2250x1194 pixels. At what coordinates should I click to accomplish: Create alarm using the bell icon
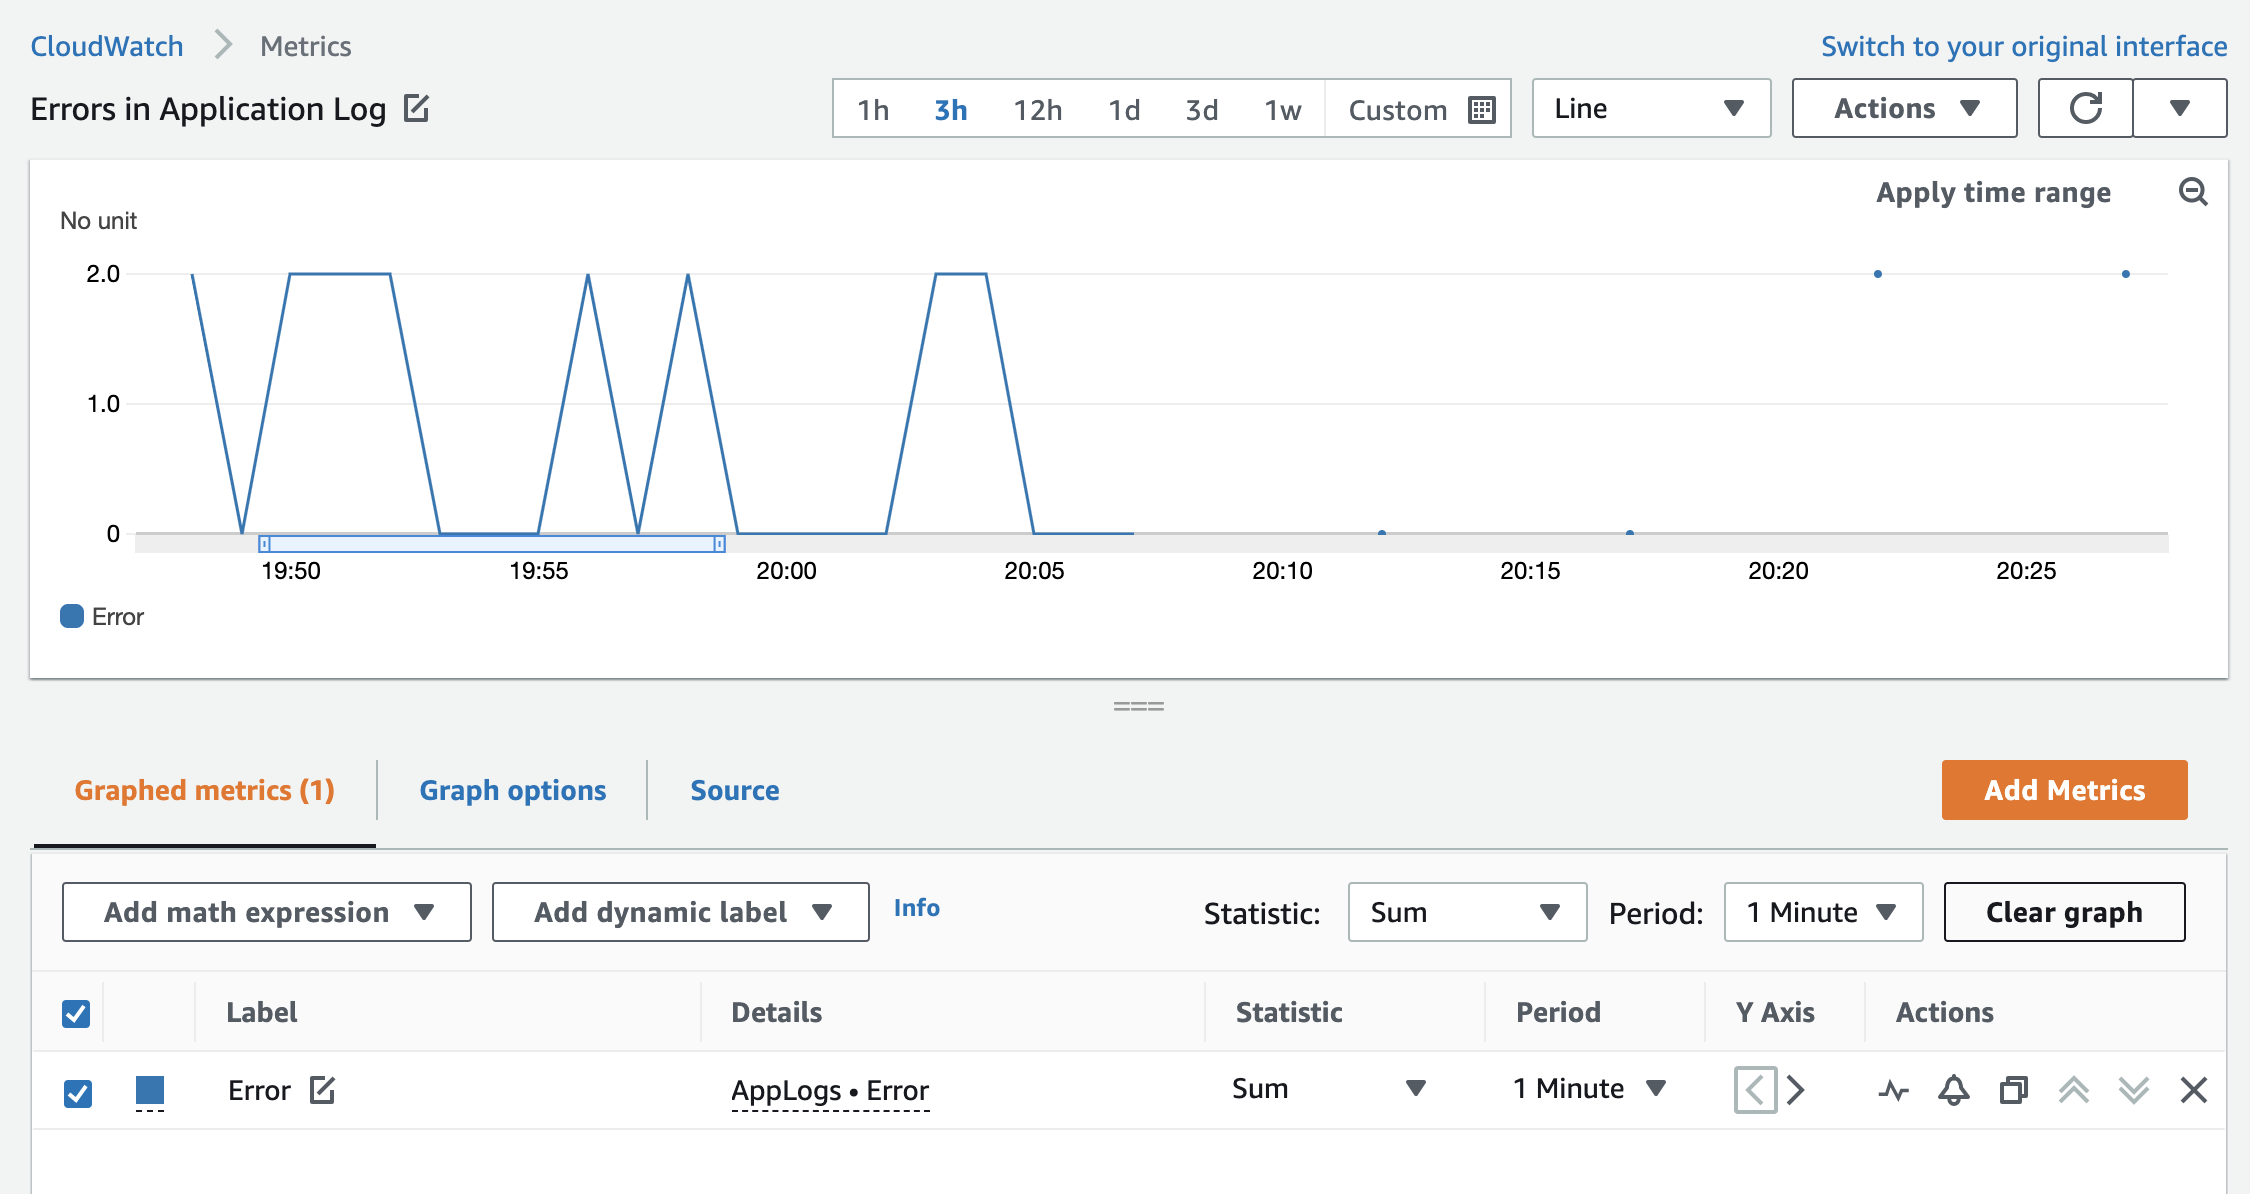tap(1953, 1090)
